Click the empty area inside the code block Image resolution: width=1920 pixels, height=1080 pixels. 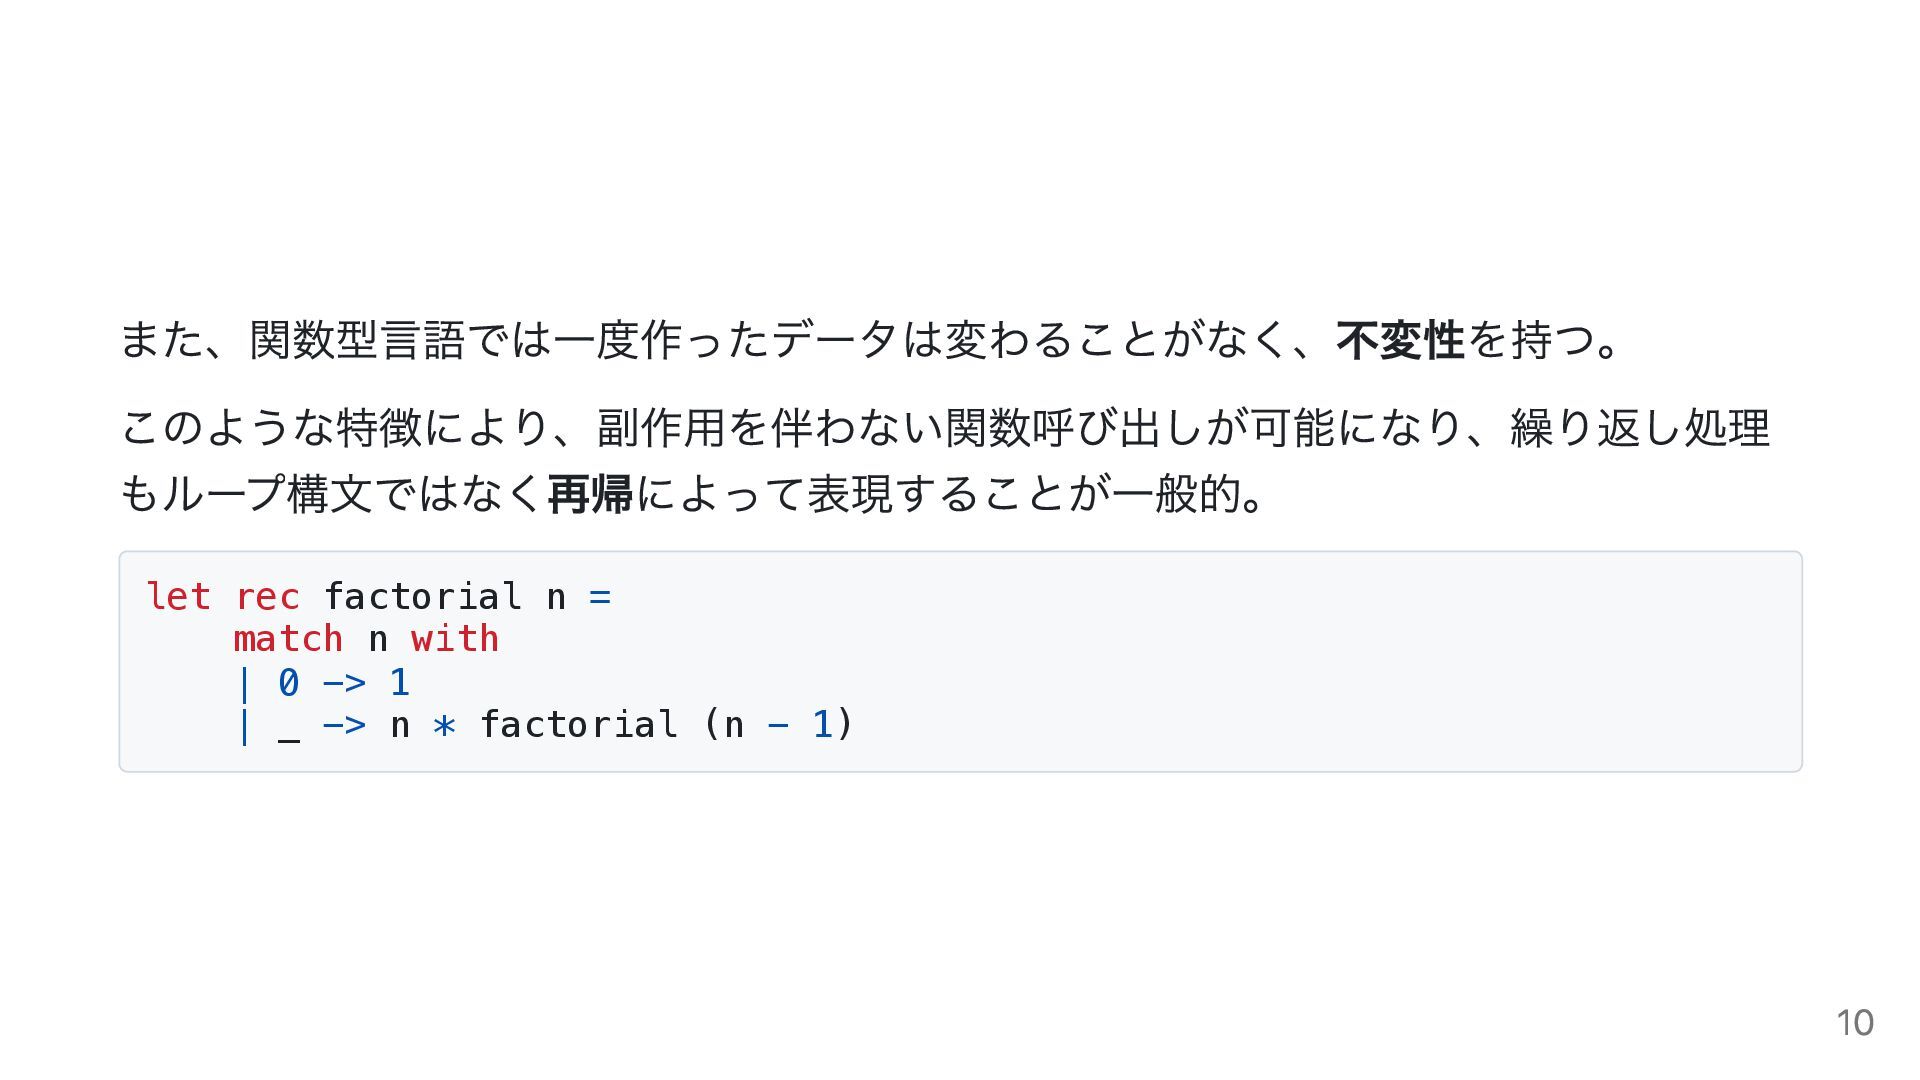1300,660
